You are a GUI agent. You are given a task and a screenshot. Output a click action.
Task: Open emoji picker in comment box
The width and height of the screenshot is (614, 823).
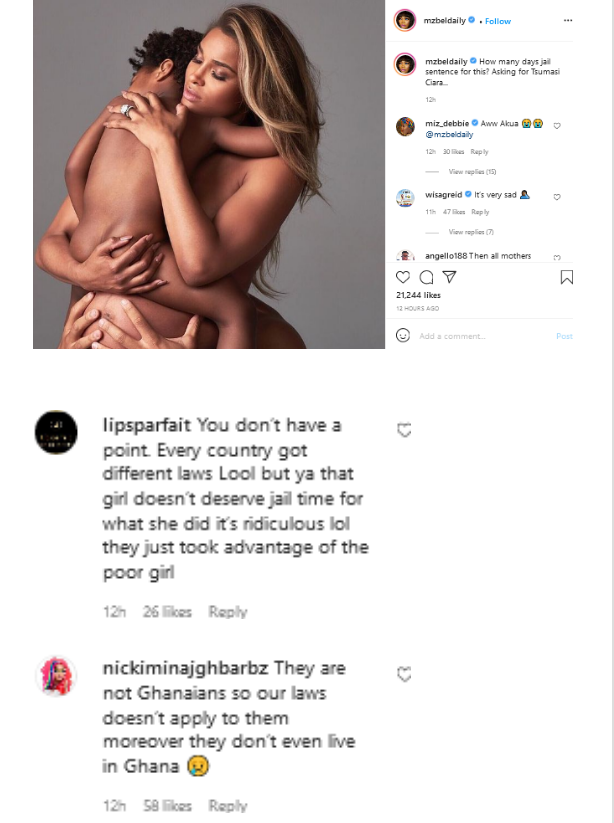click(403, 336)
